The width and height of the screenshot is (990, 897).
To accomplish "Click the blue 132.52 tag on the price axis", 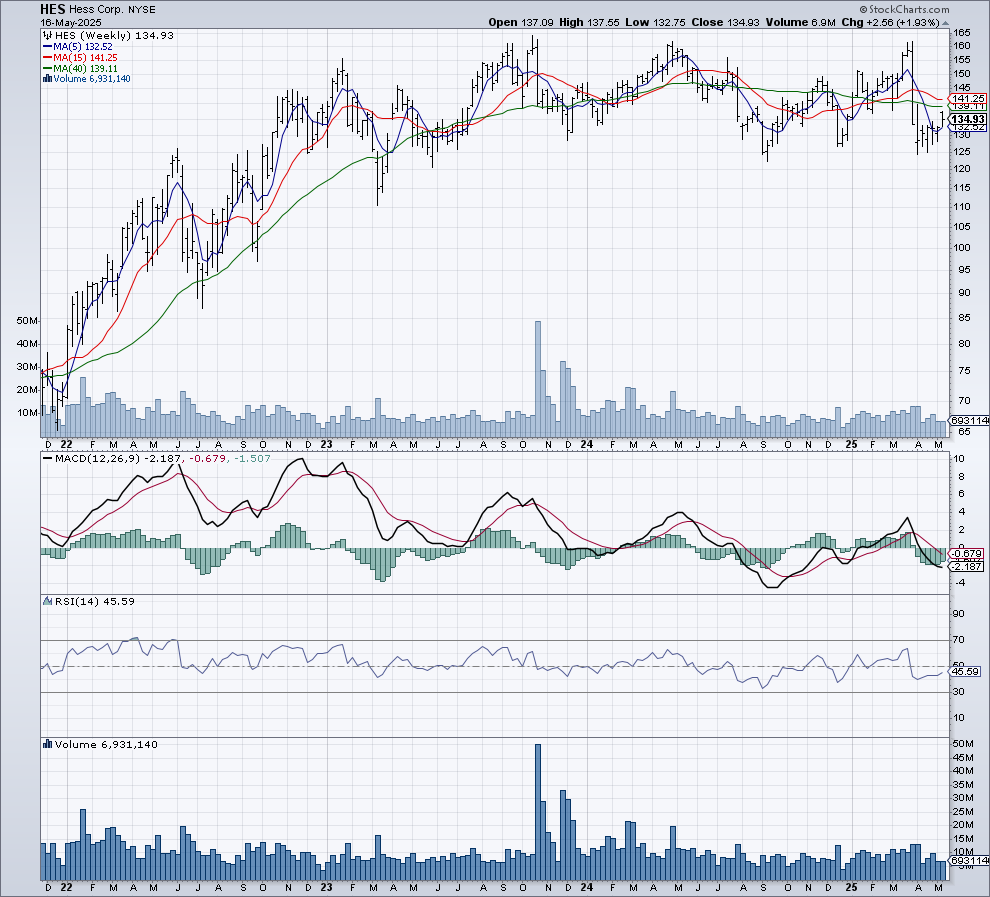I will (x=968, y=127).
